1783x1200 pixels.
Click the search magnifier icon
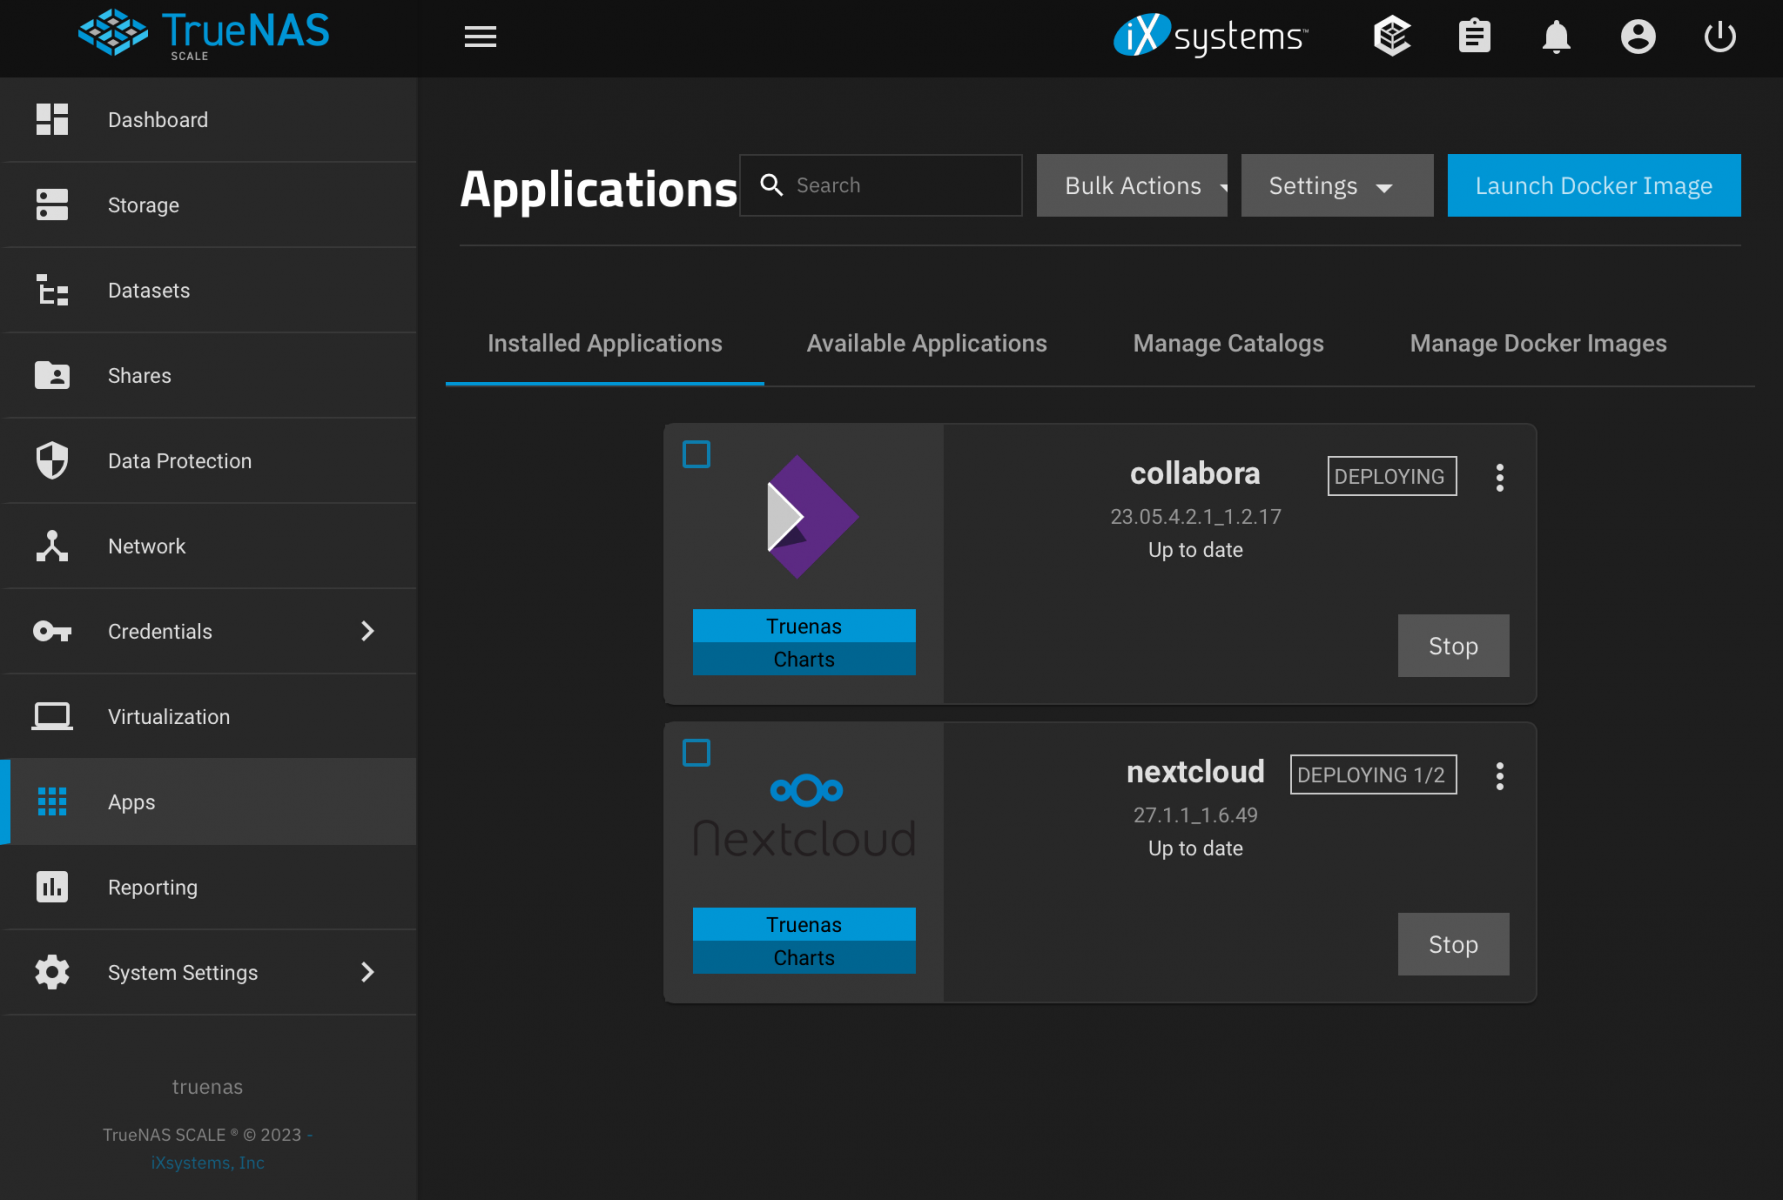coord(771,185)
